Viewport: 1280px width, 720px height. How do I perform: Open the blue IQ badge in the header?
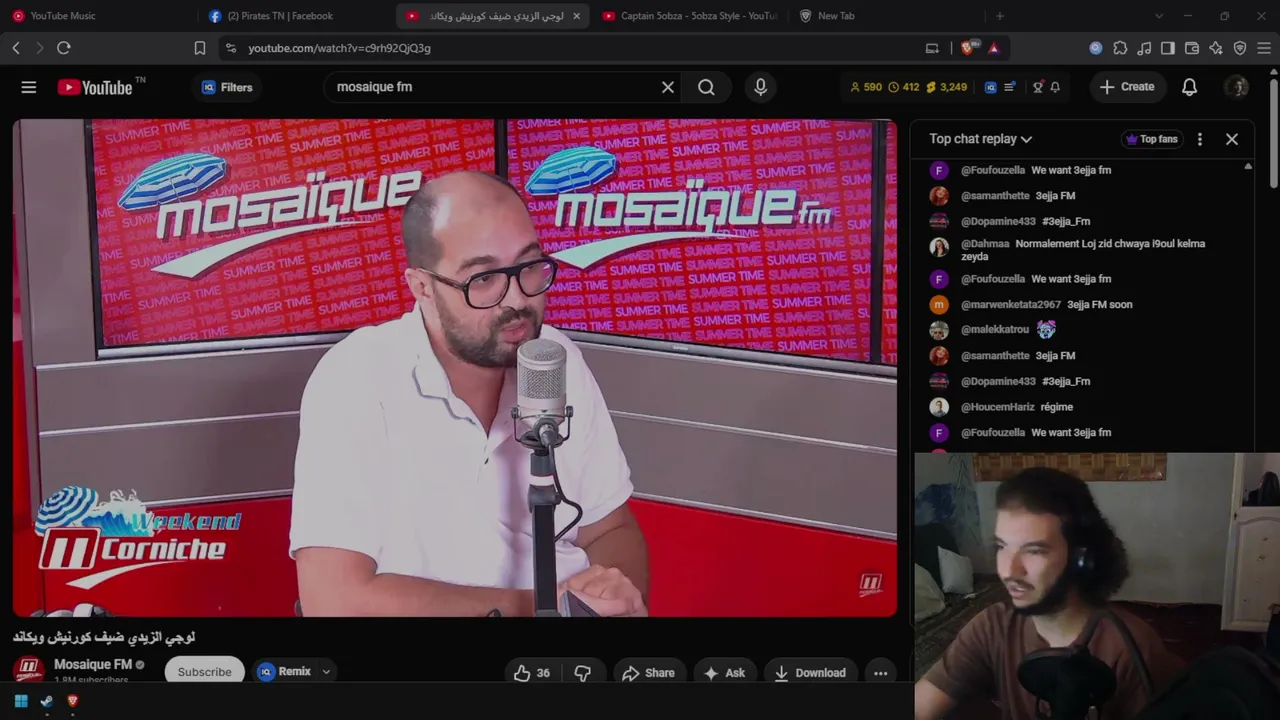pyautogui.click(x=990, y=87)
